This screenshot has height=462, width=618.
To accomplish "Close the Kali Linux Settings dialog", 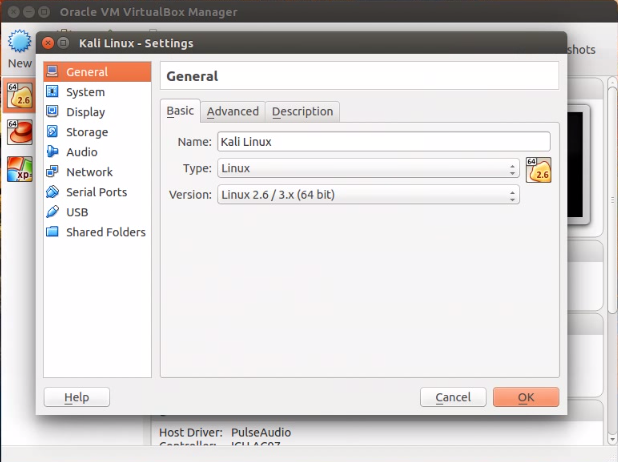I will (48, 43).
